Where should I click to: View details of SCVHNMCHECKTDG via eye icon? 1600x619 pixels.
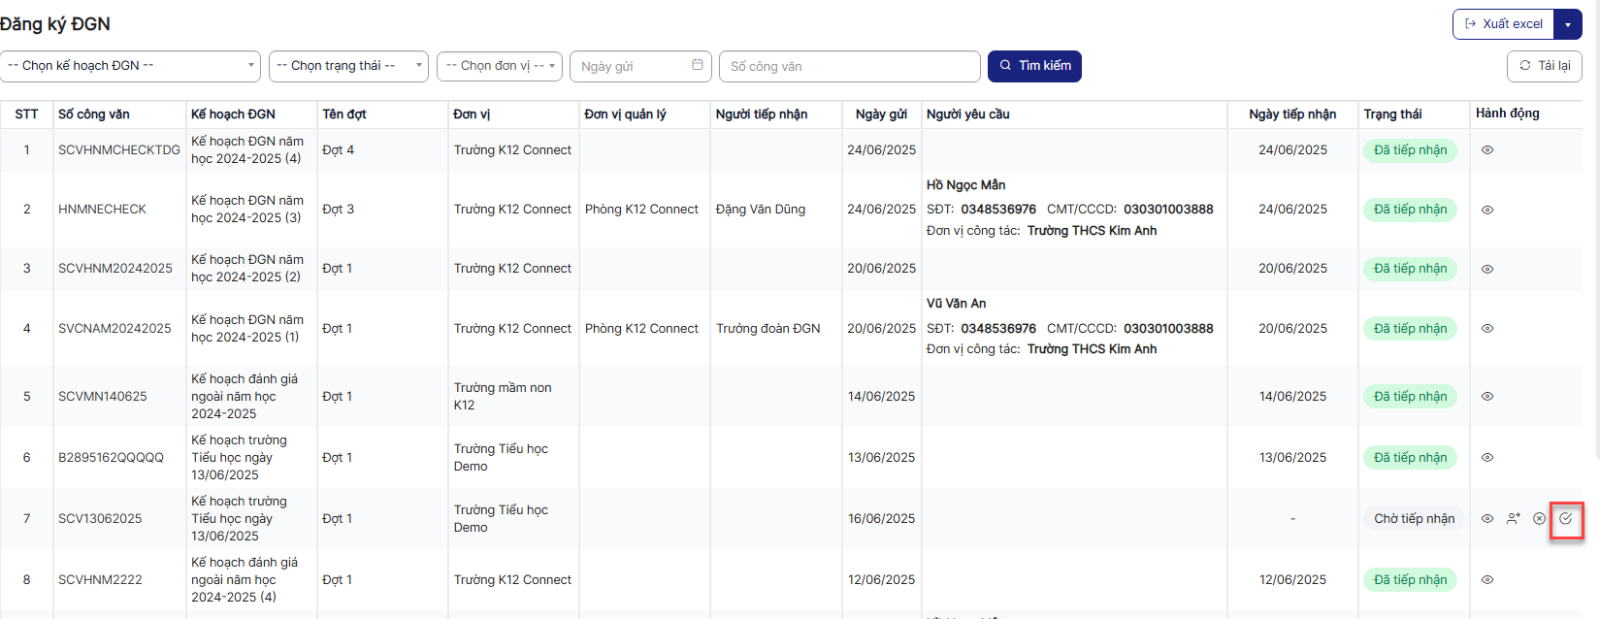coord(1487,150)
